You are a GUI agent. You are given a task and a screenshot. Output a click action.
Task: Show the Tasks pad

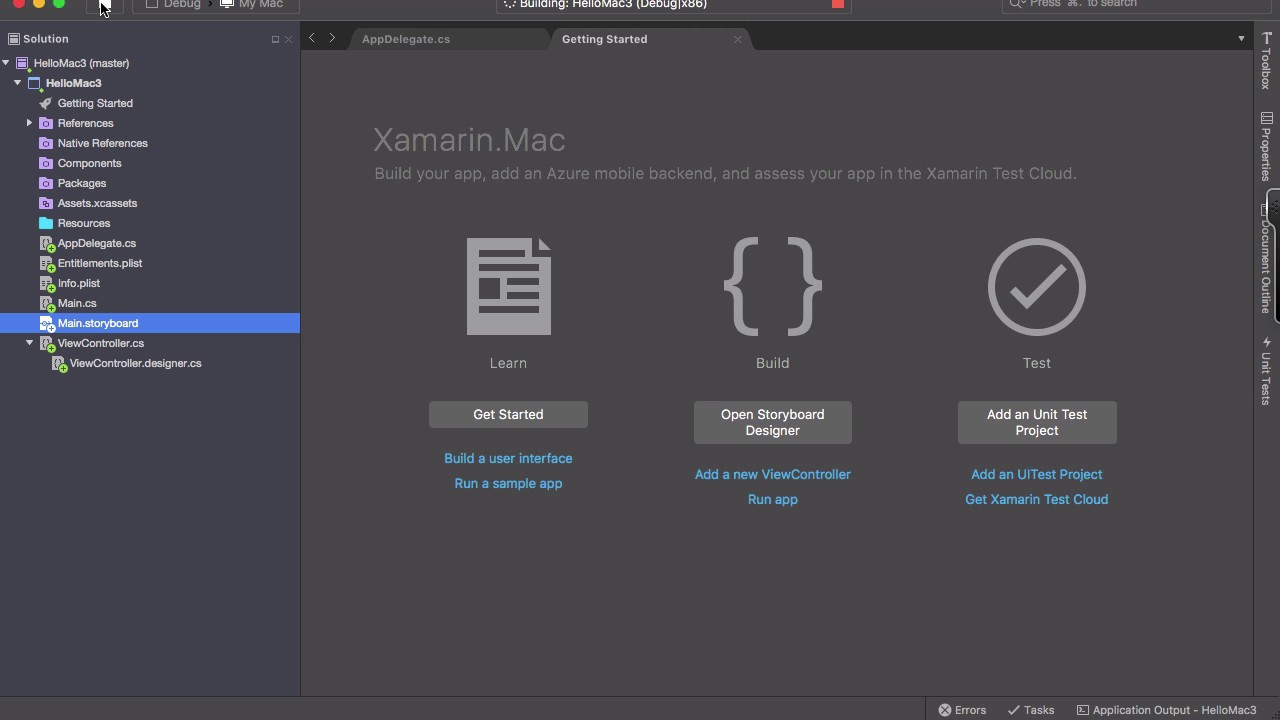1031,710
